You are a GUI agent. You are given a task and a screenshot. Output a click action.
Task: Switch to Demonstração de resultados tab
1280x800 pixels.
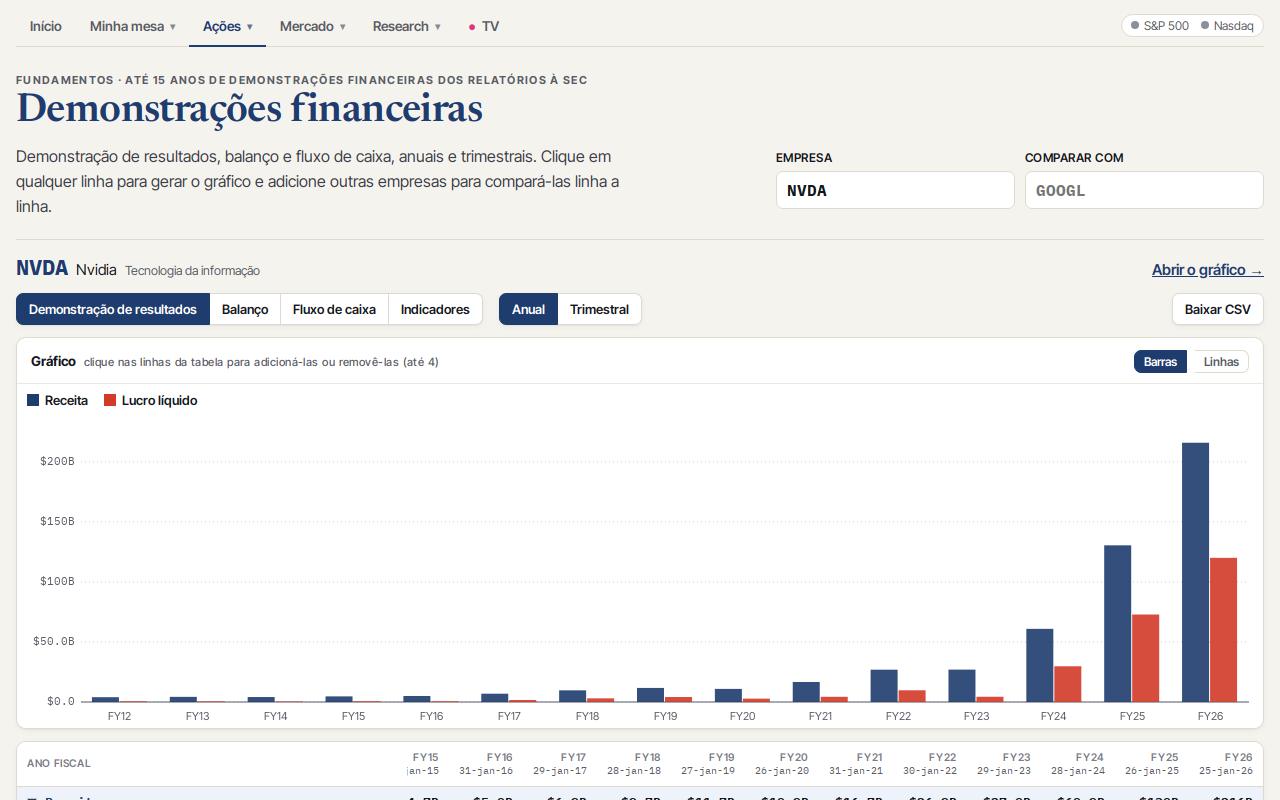(113, 309)
